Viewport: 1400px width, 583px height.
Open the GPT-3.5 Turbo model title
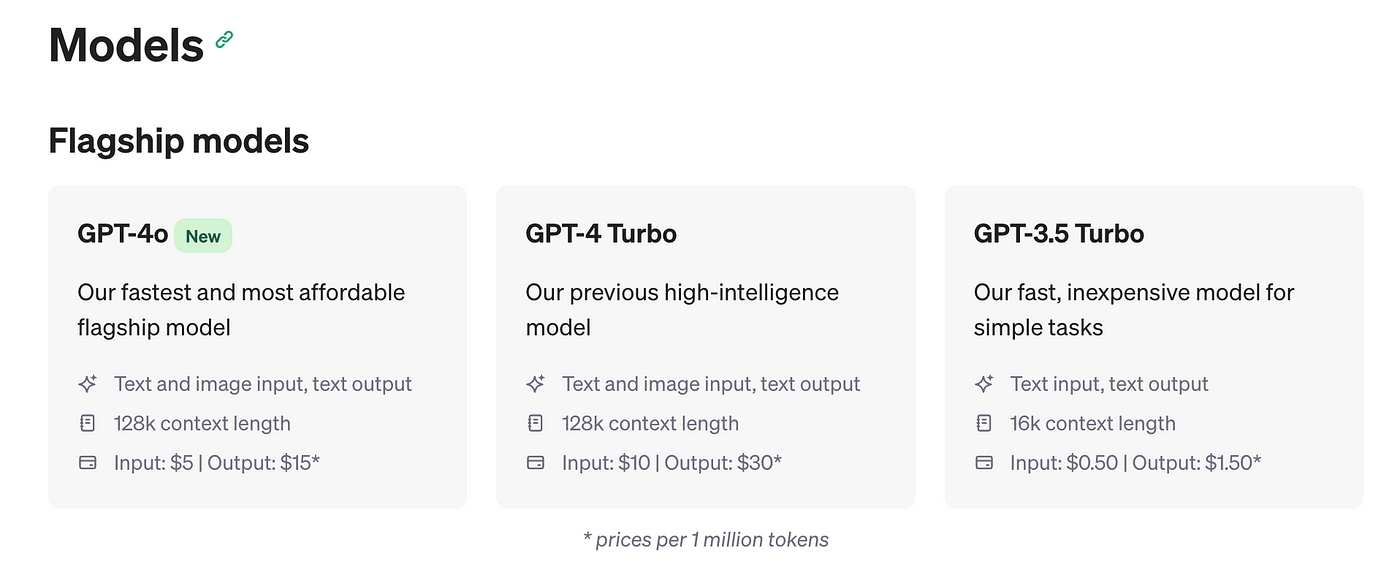point(1059,235)
